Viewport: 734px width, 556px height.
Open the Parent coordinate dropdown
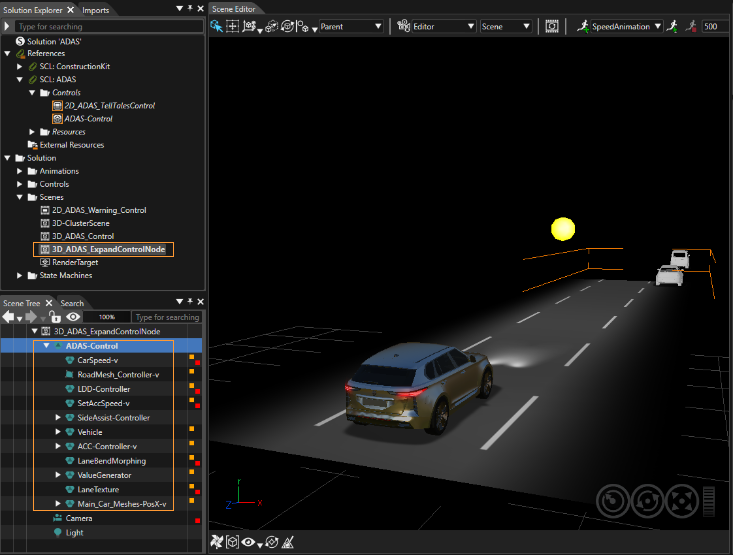(x=351, y=27)
